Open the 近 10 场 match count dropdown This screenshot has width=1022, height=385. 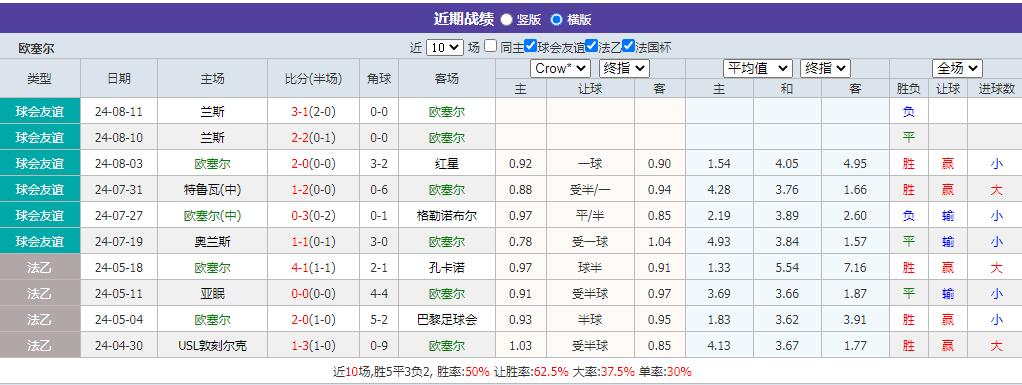(x=445, y=47)
